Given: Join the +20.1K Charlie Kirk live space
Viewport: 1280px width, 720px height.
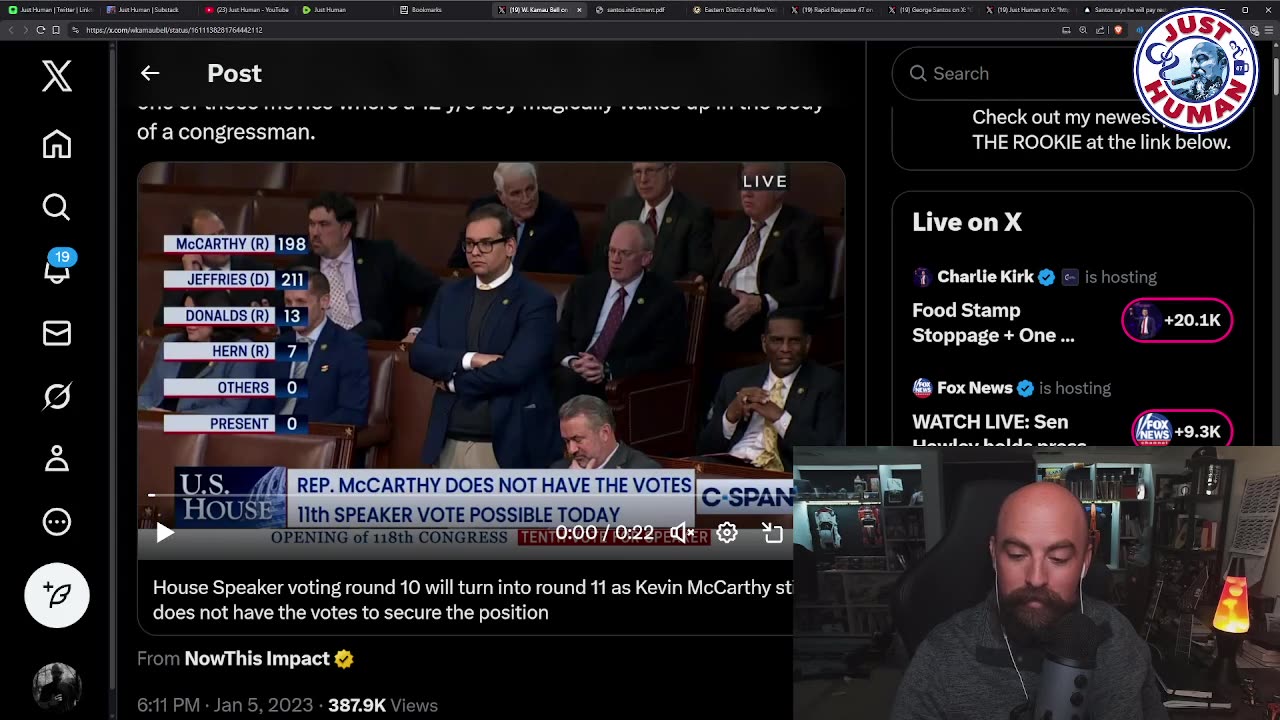Looking at the screenshot, I should [x=1177, y=320].
